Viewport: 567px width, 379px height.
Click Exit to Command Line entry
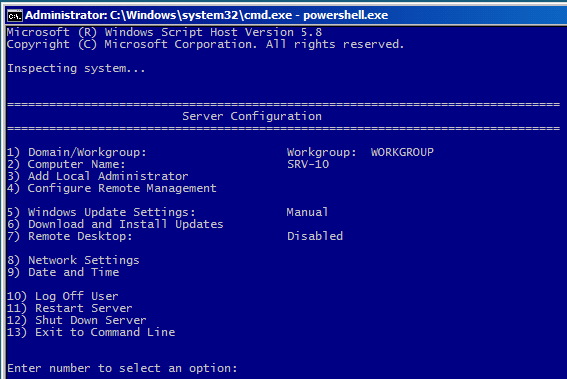coord(91,332)
